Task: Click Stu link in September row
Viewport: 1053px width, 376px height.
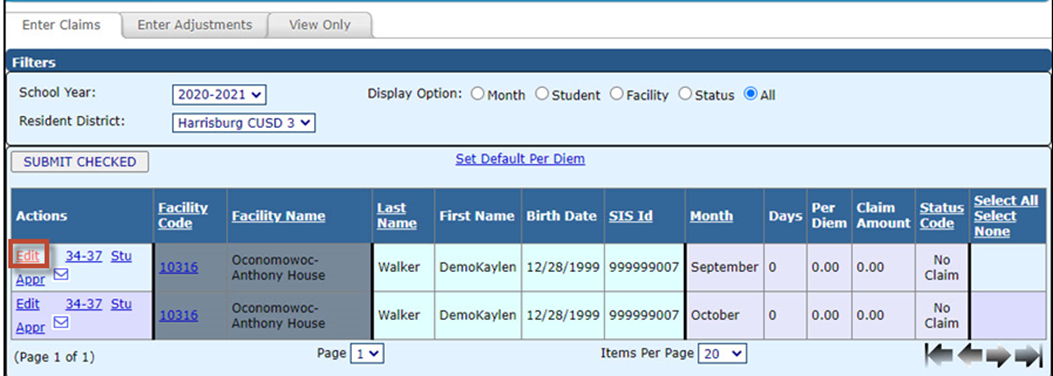Action: coord(121,256)
